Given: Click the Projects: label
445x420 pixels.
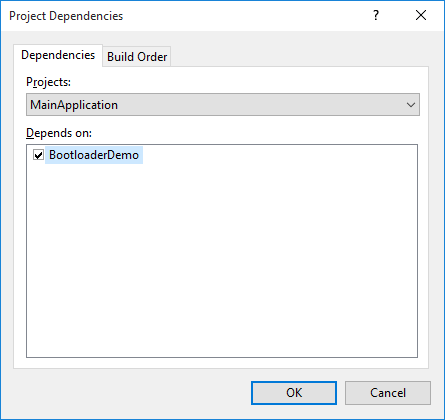Looking at the screenshot, I should (49, 82).
